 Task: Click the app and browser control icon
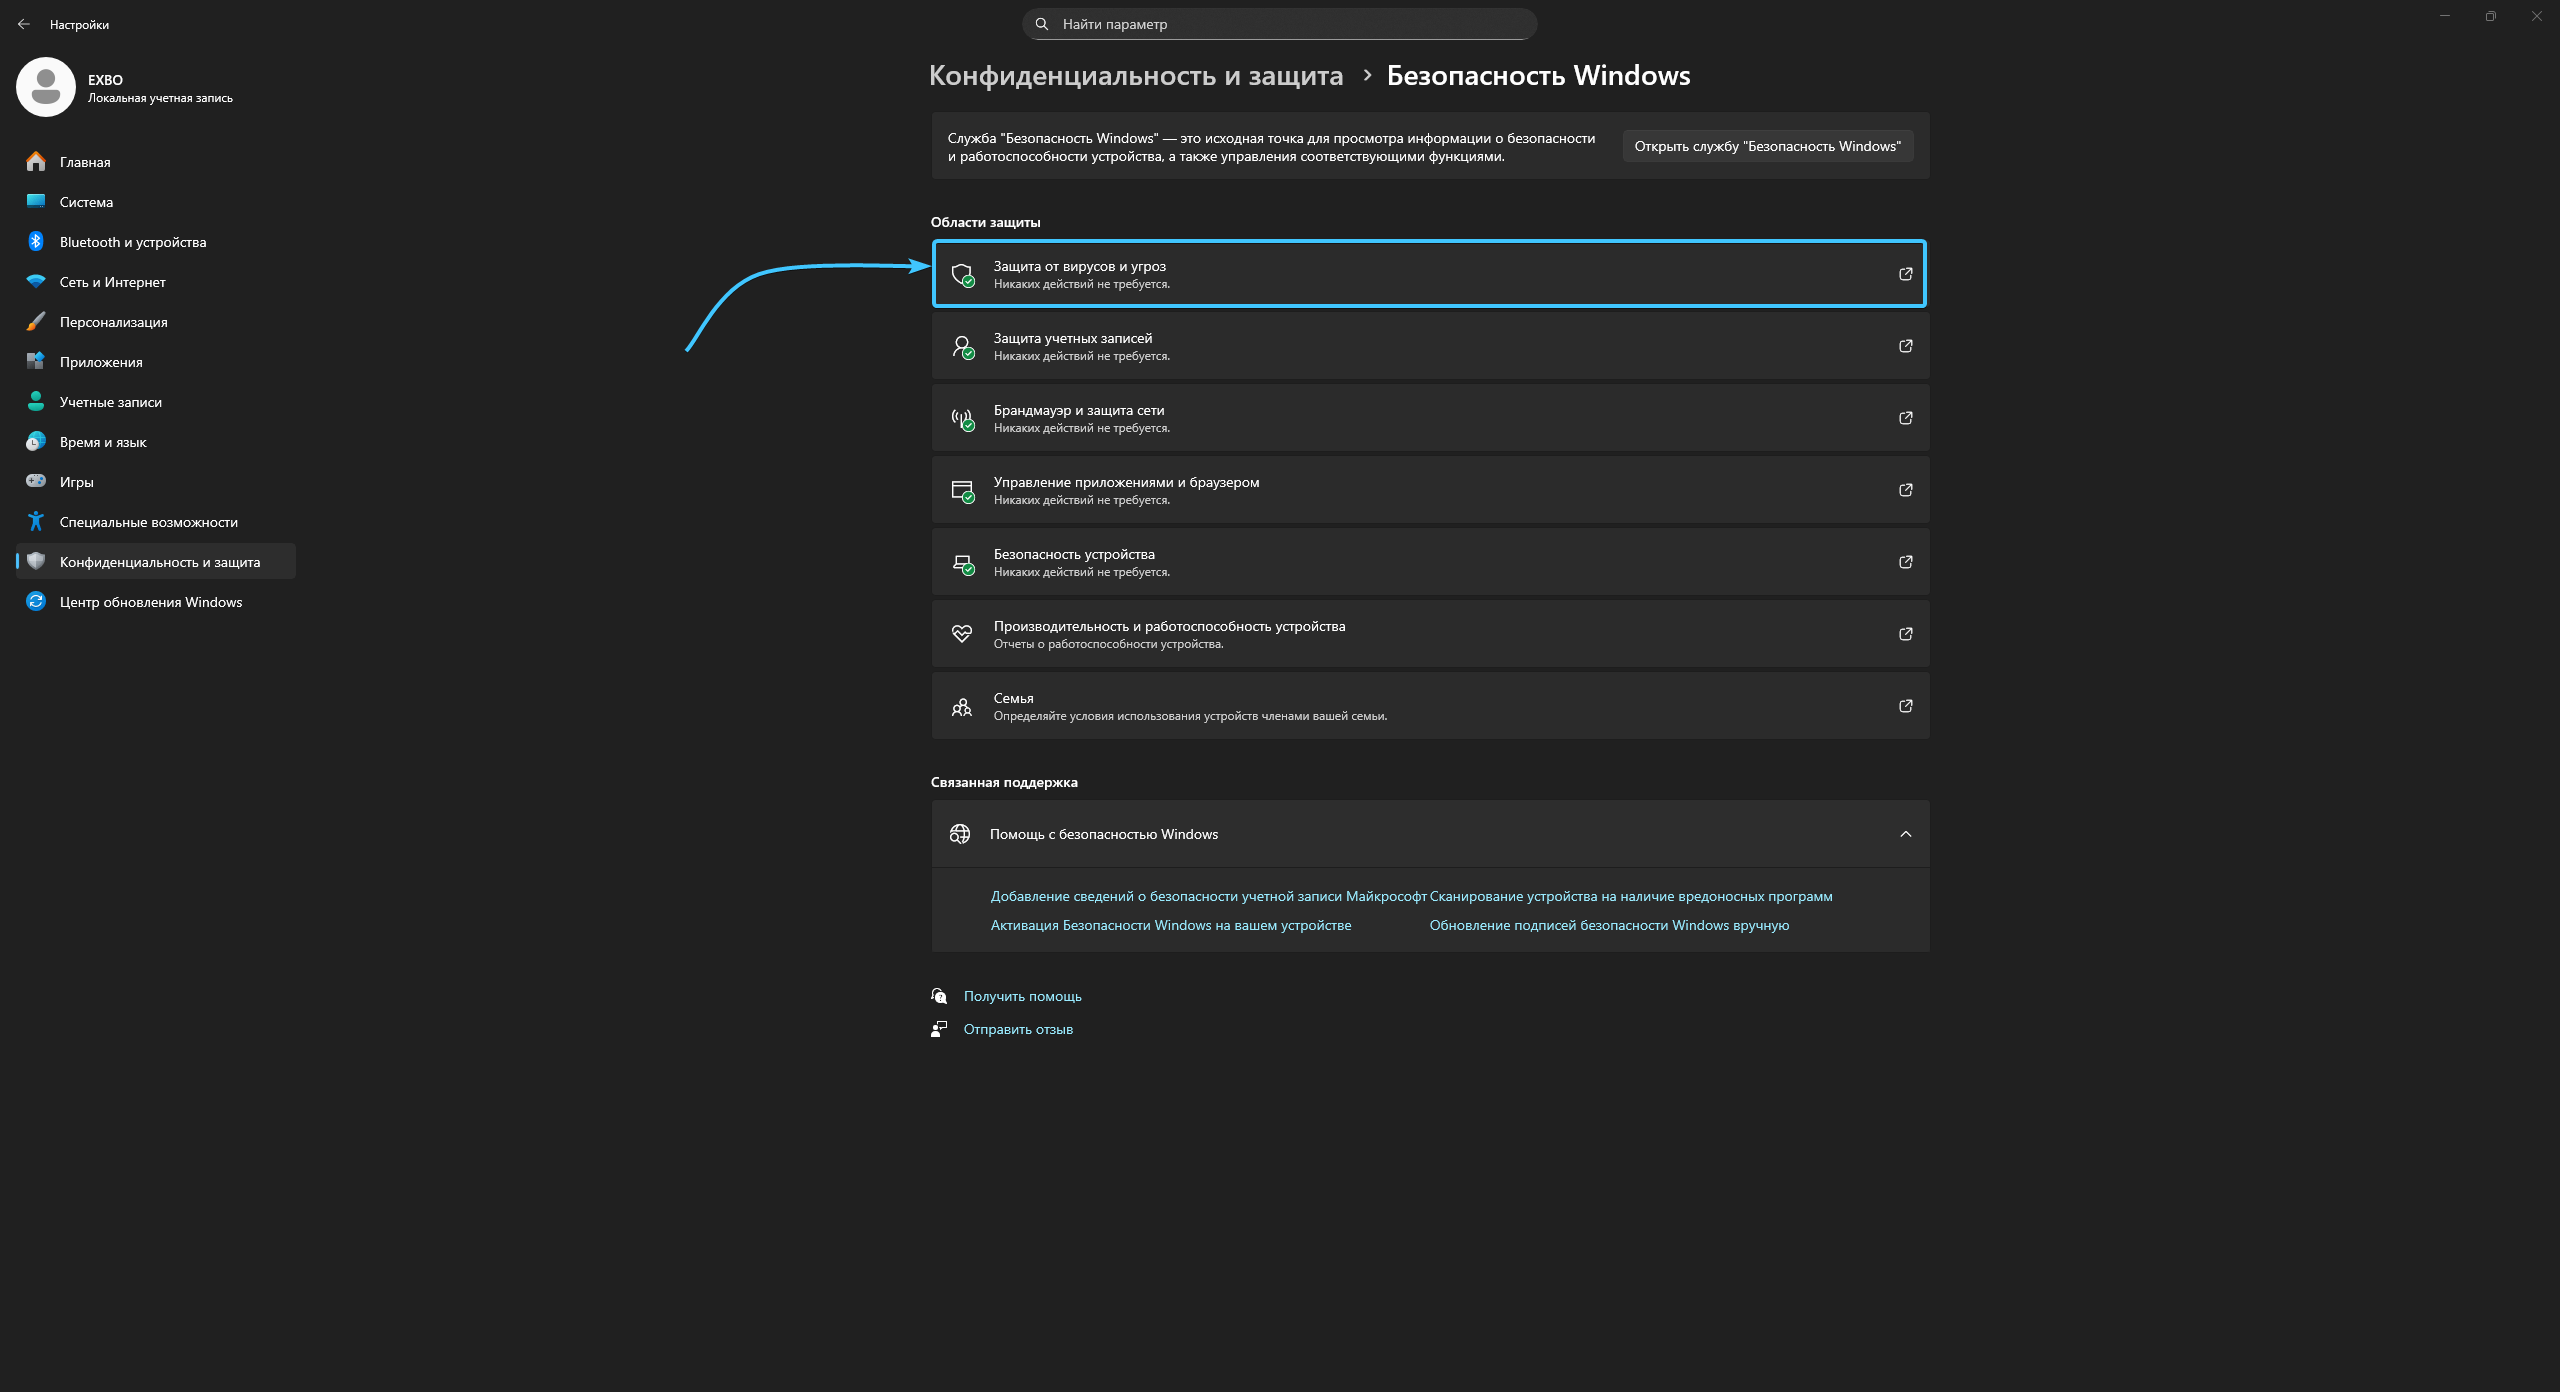(962, 490)
